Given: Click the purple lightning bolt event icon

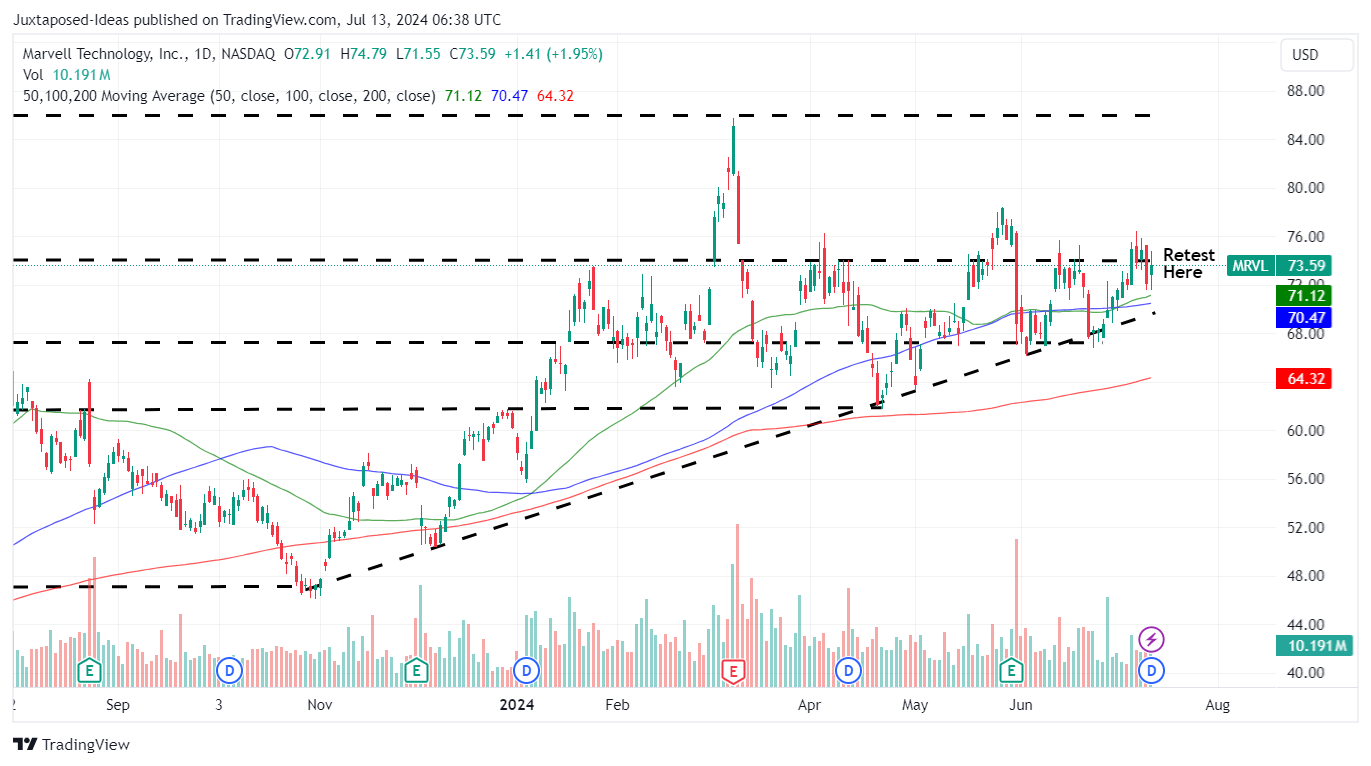Looking at the screenshot, I should click(x=1150, y=637).
